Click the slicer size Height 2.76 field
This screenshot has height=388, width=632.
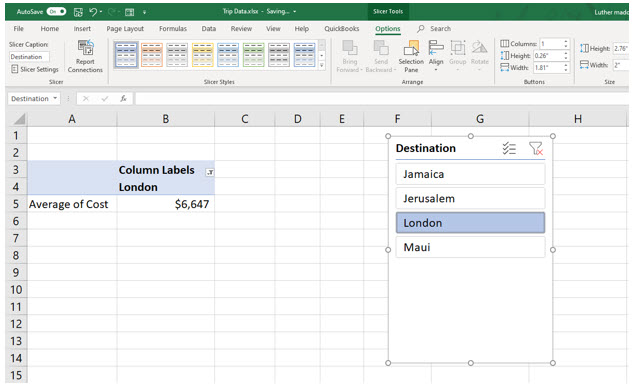click(621, 48)
